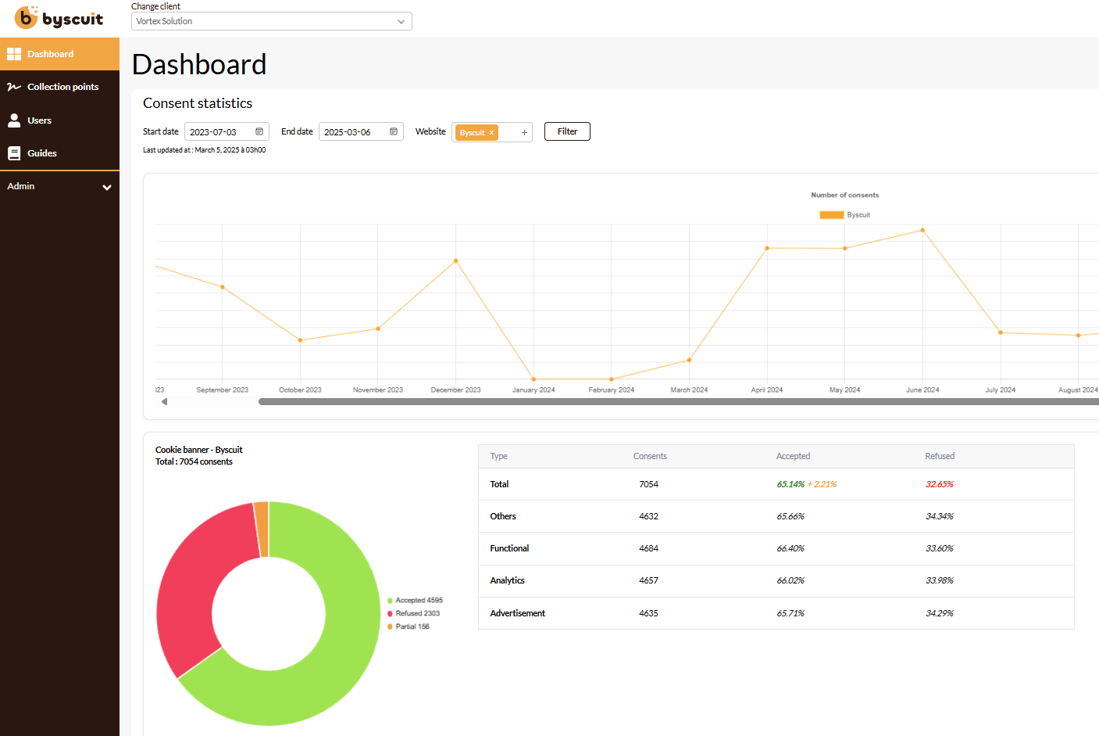Viewport: 1099px width, 736px height.
Task: Click the Byscuit logo
Action: click(59, 18)
